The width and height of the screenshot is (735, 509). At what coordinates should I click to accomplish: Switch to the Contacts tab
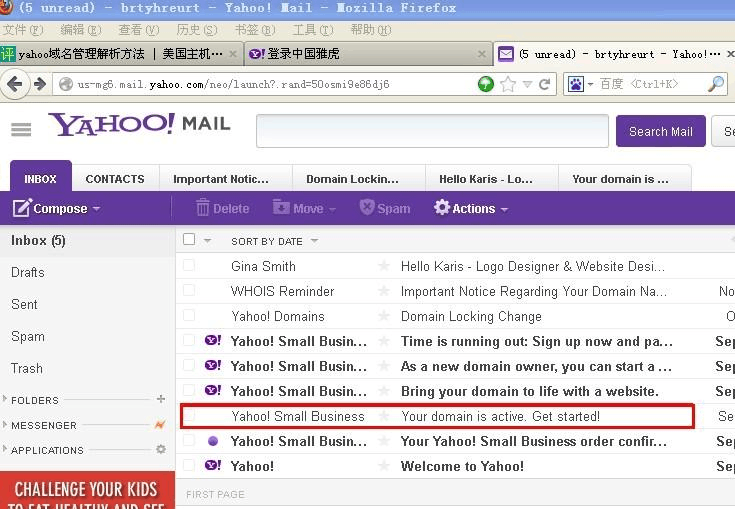pyautogui.click(x=115, y=179)
